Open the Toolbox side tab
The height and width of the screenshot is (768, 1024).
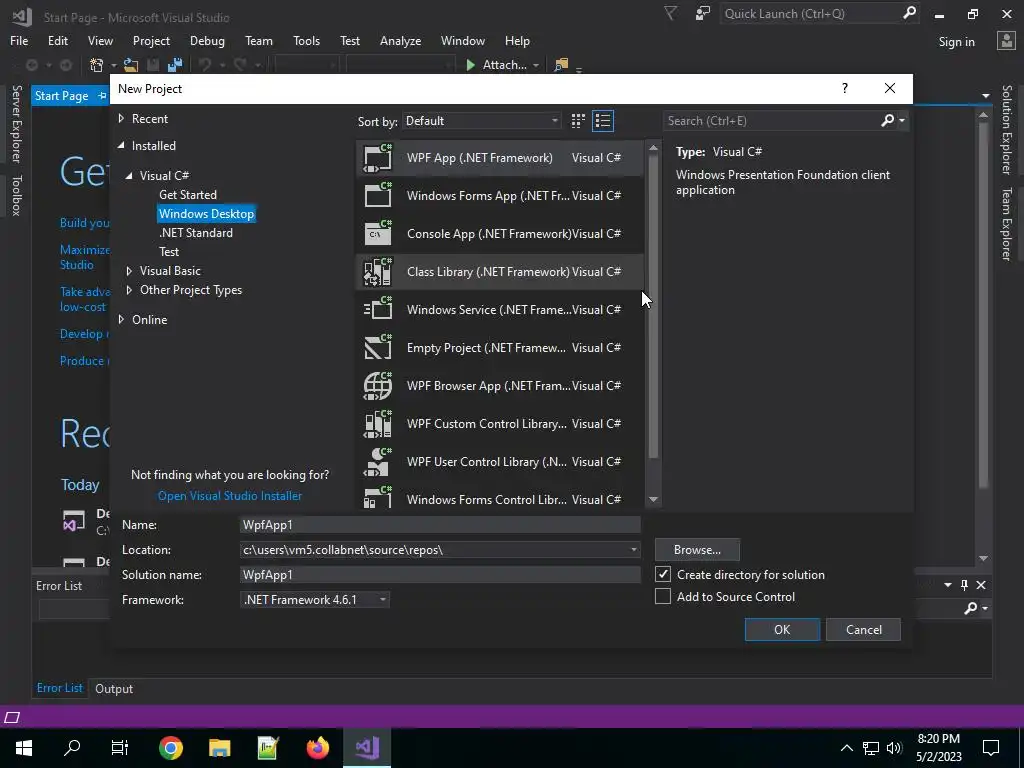[17, 195]
